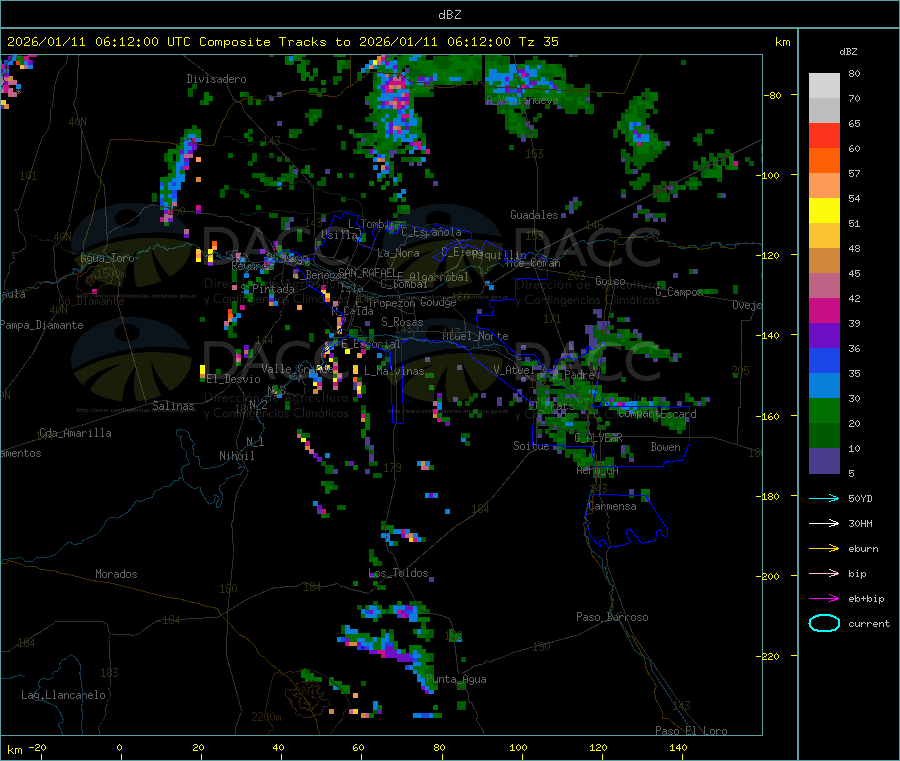
Task: Click the L_Malvinas map label
Action: point(394,371)
